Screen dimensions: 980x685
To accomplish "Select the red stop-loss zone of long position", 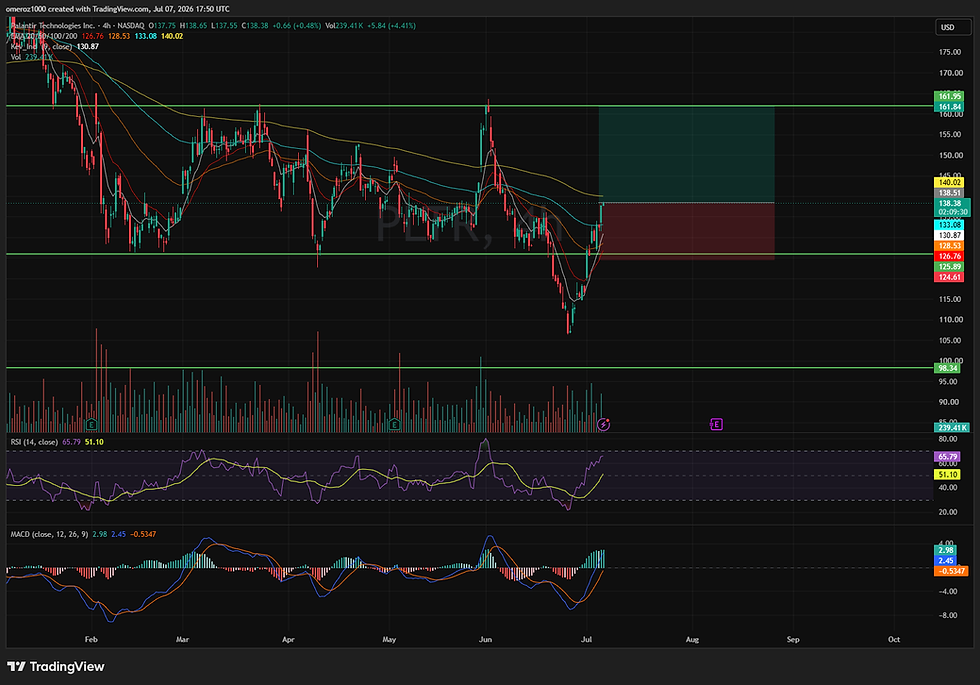I will (686, 231).
